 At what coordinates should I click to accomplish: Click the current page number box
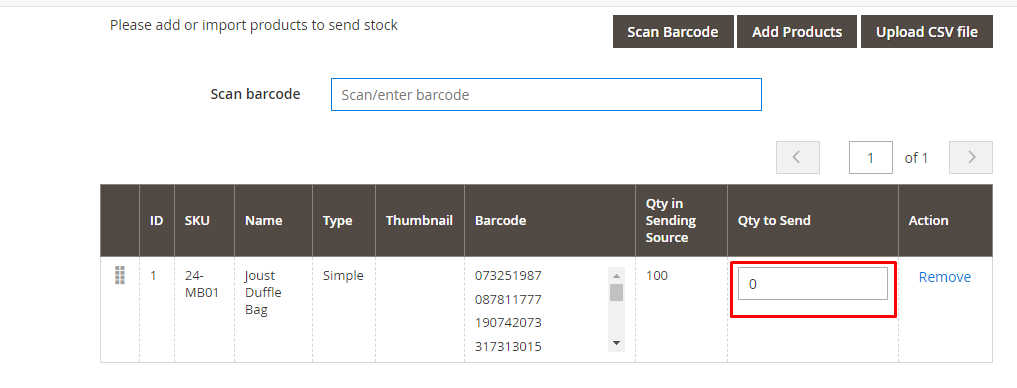click(x=871, y=158)
